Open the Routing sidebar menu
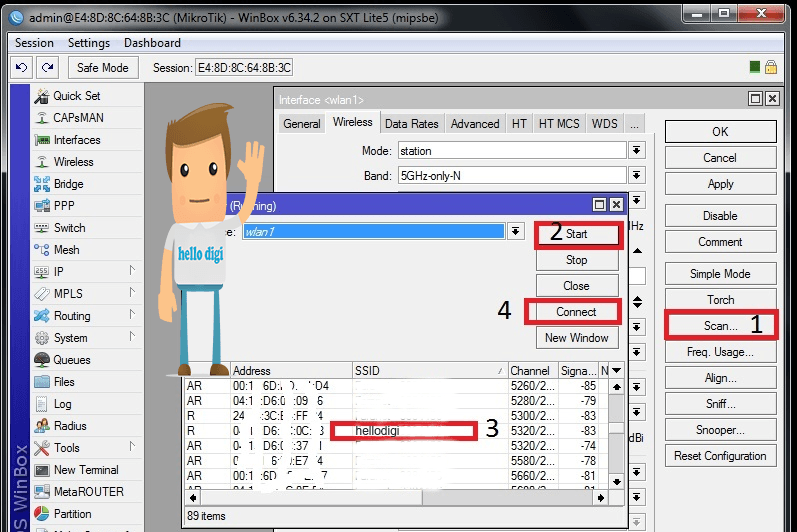The width and height of the screenshot is (797, 532). [87, 316]
